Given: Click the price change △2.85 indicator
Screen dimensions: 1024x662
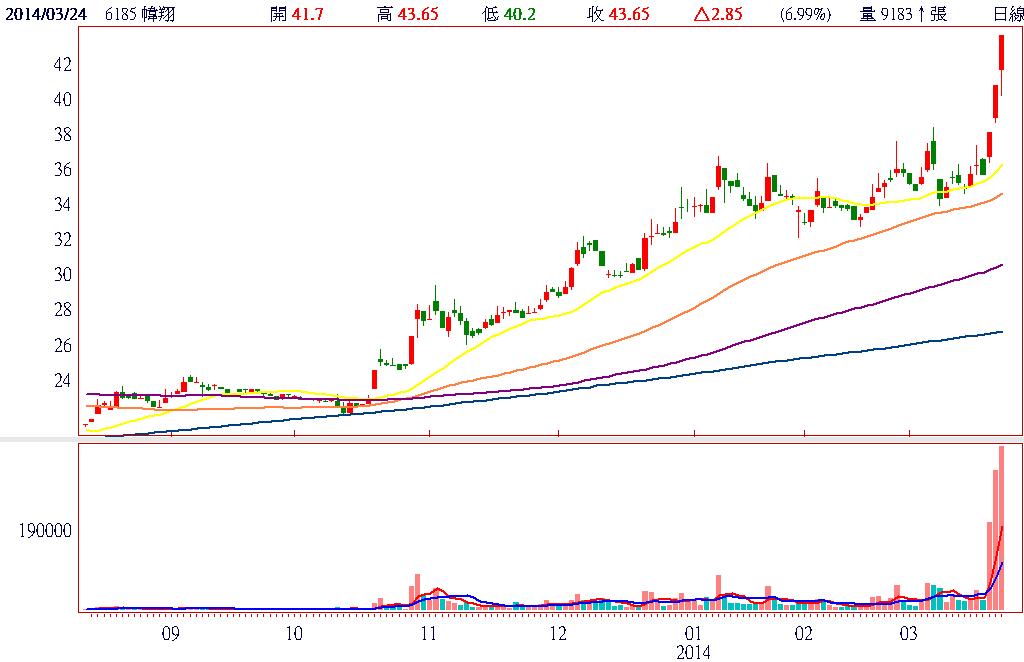Looking at the screenshot, I should coord(719,14).
